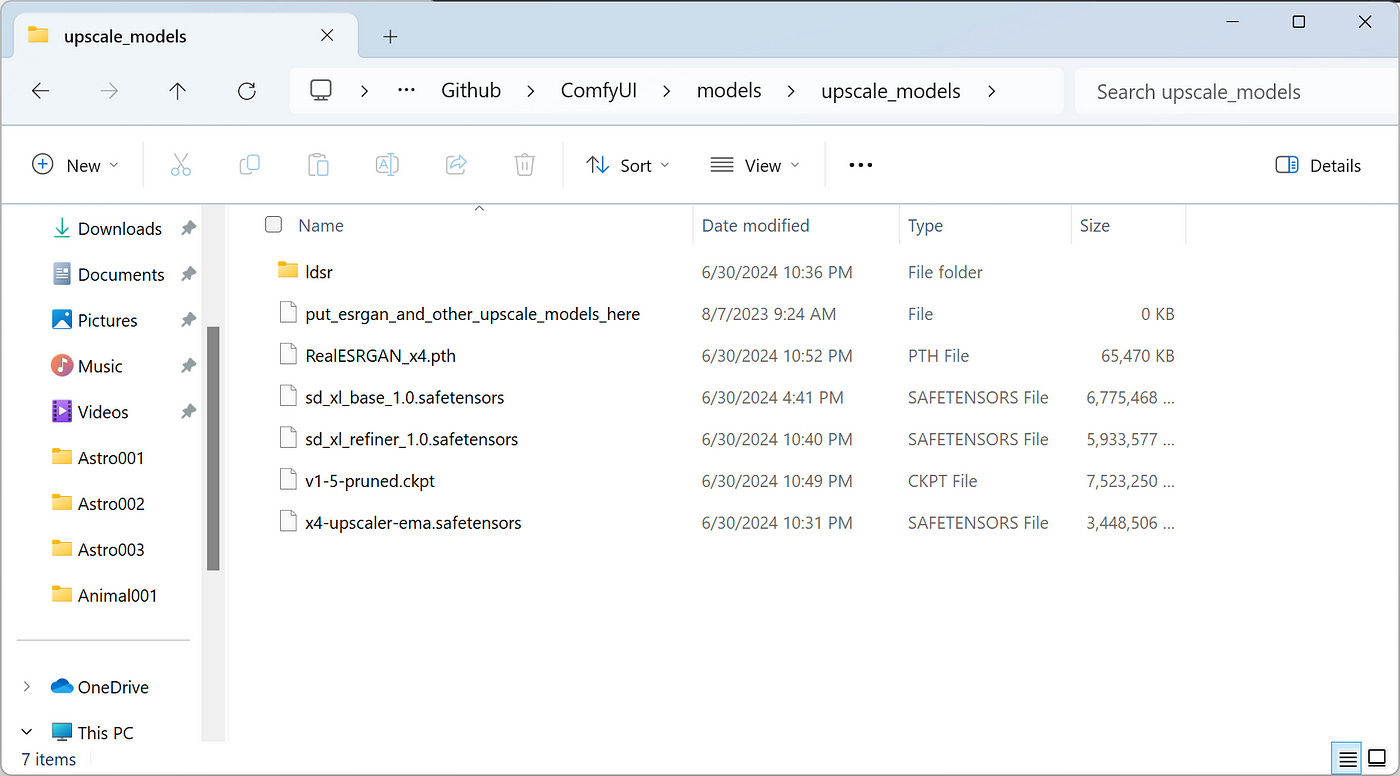Click the Paste icon in the toolbar

pos(318,165)
